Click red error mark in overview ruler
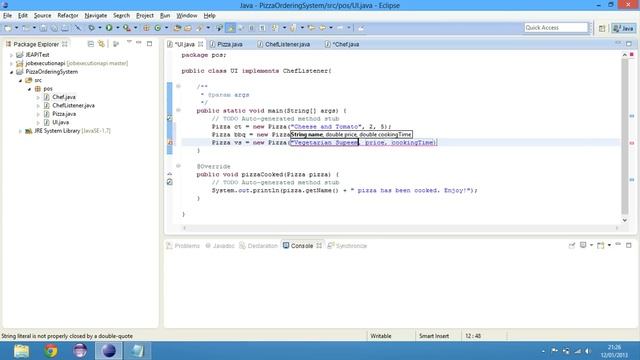640x360 pixels. 632,143
